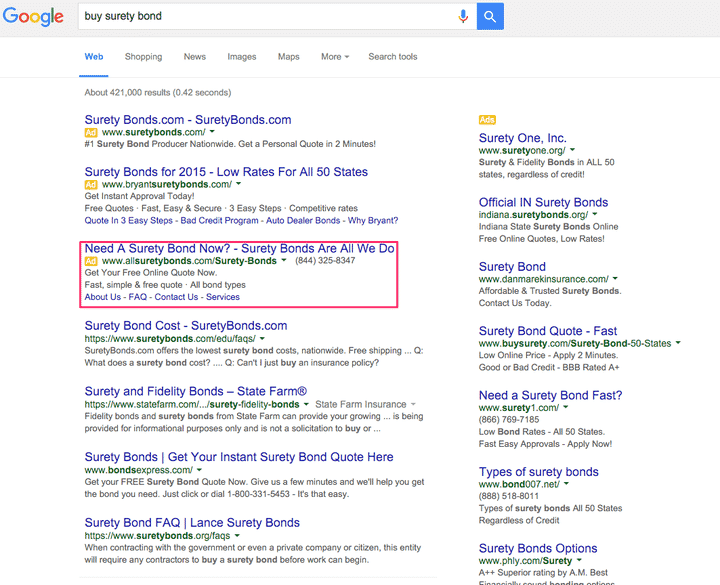Open the 'Surety Bond' danmarekinsurance ad title
Viewport: 720px width, 585px height.
[x=512, y=267]
